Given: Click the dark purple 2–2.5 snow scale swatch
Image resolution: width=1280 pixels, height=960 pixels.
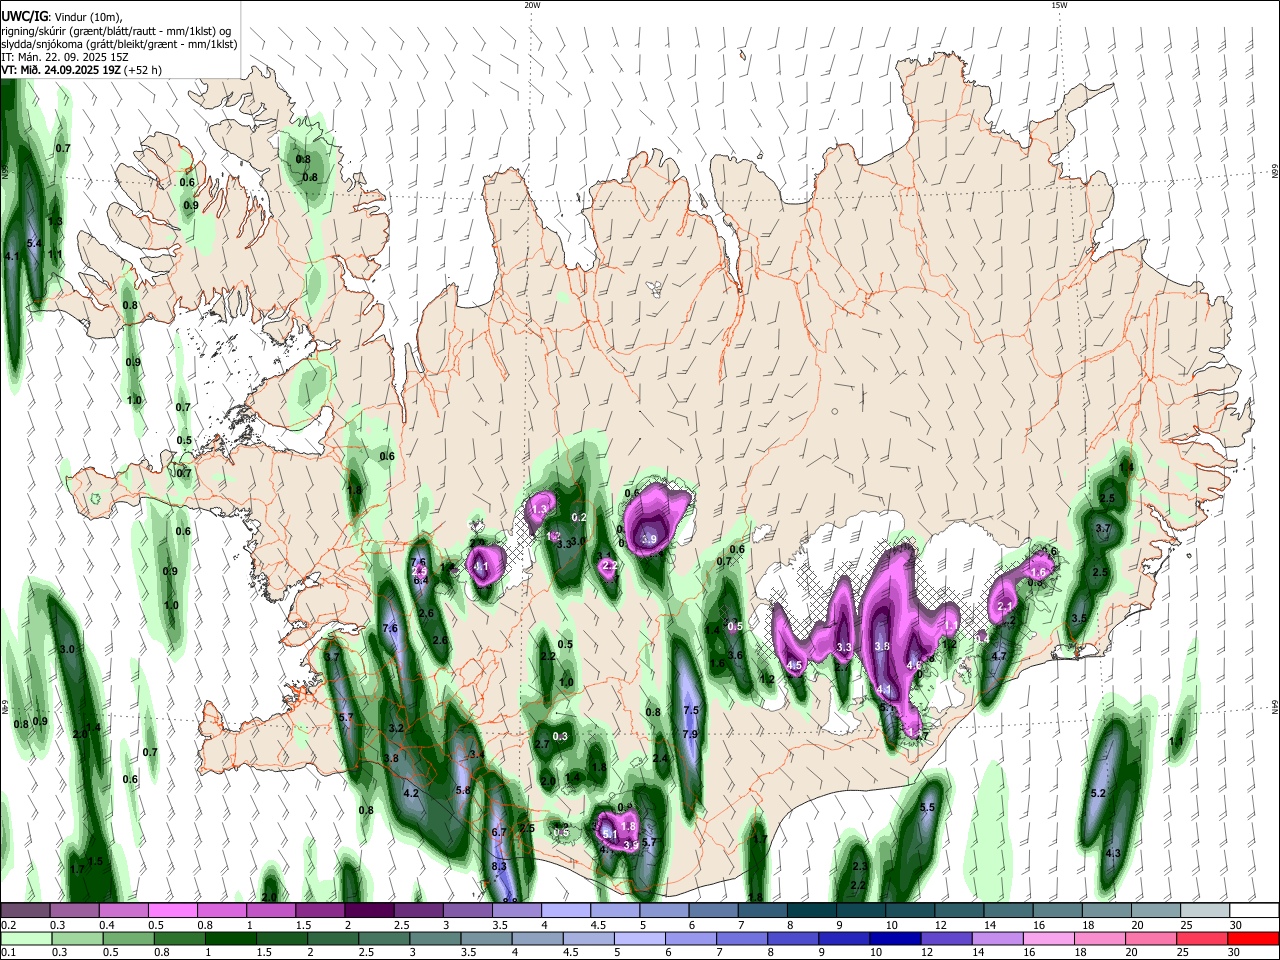Looking at the screenshot, I should 370,911.
